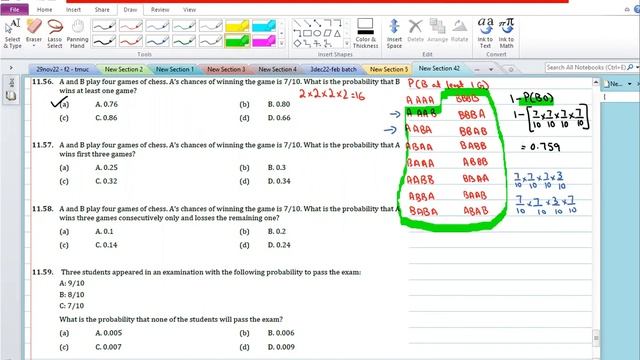The height and width of the screenshot is (360, 640).
Task: Insert a straight line shape
Action: click(298, 24)
